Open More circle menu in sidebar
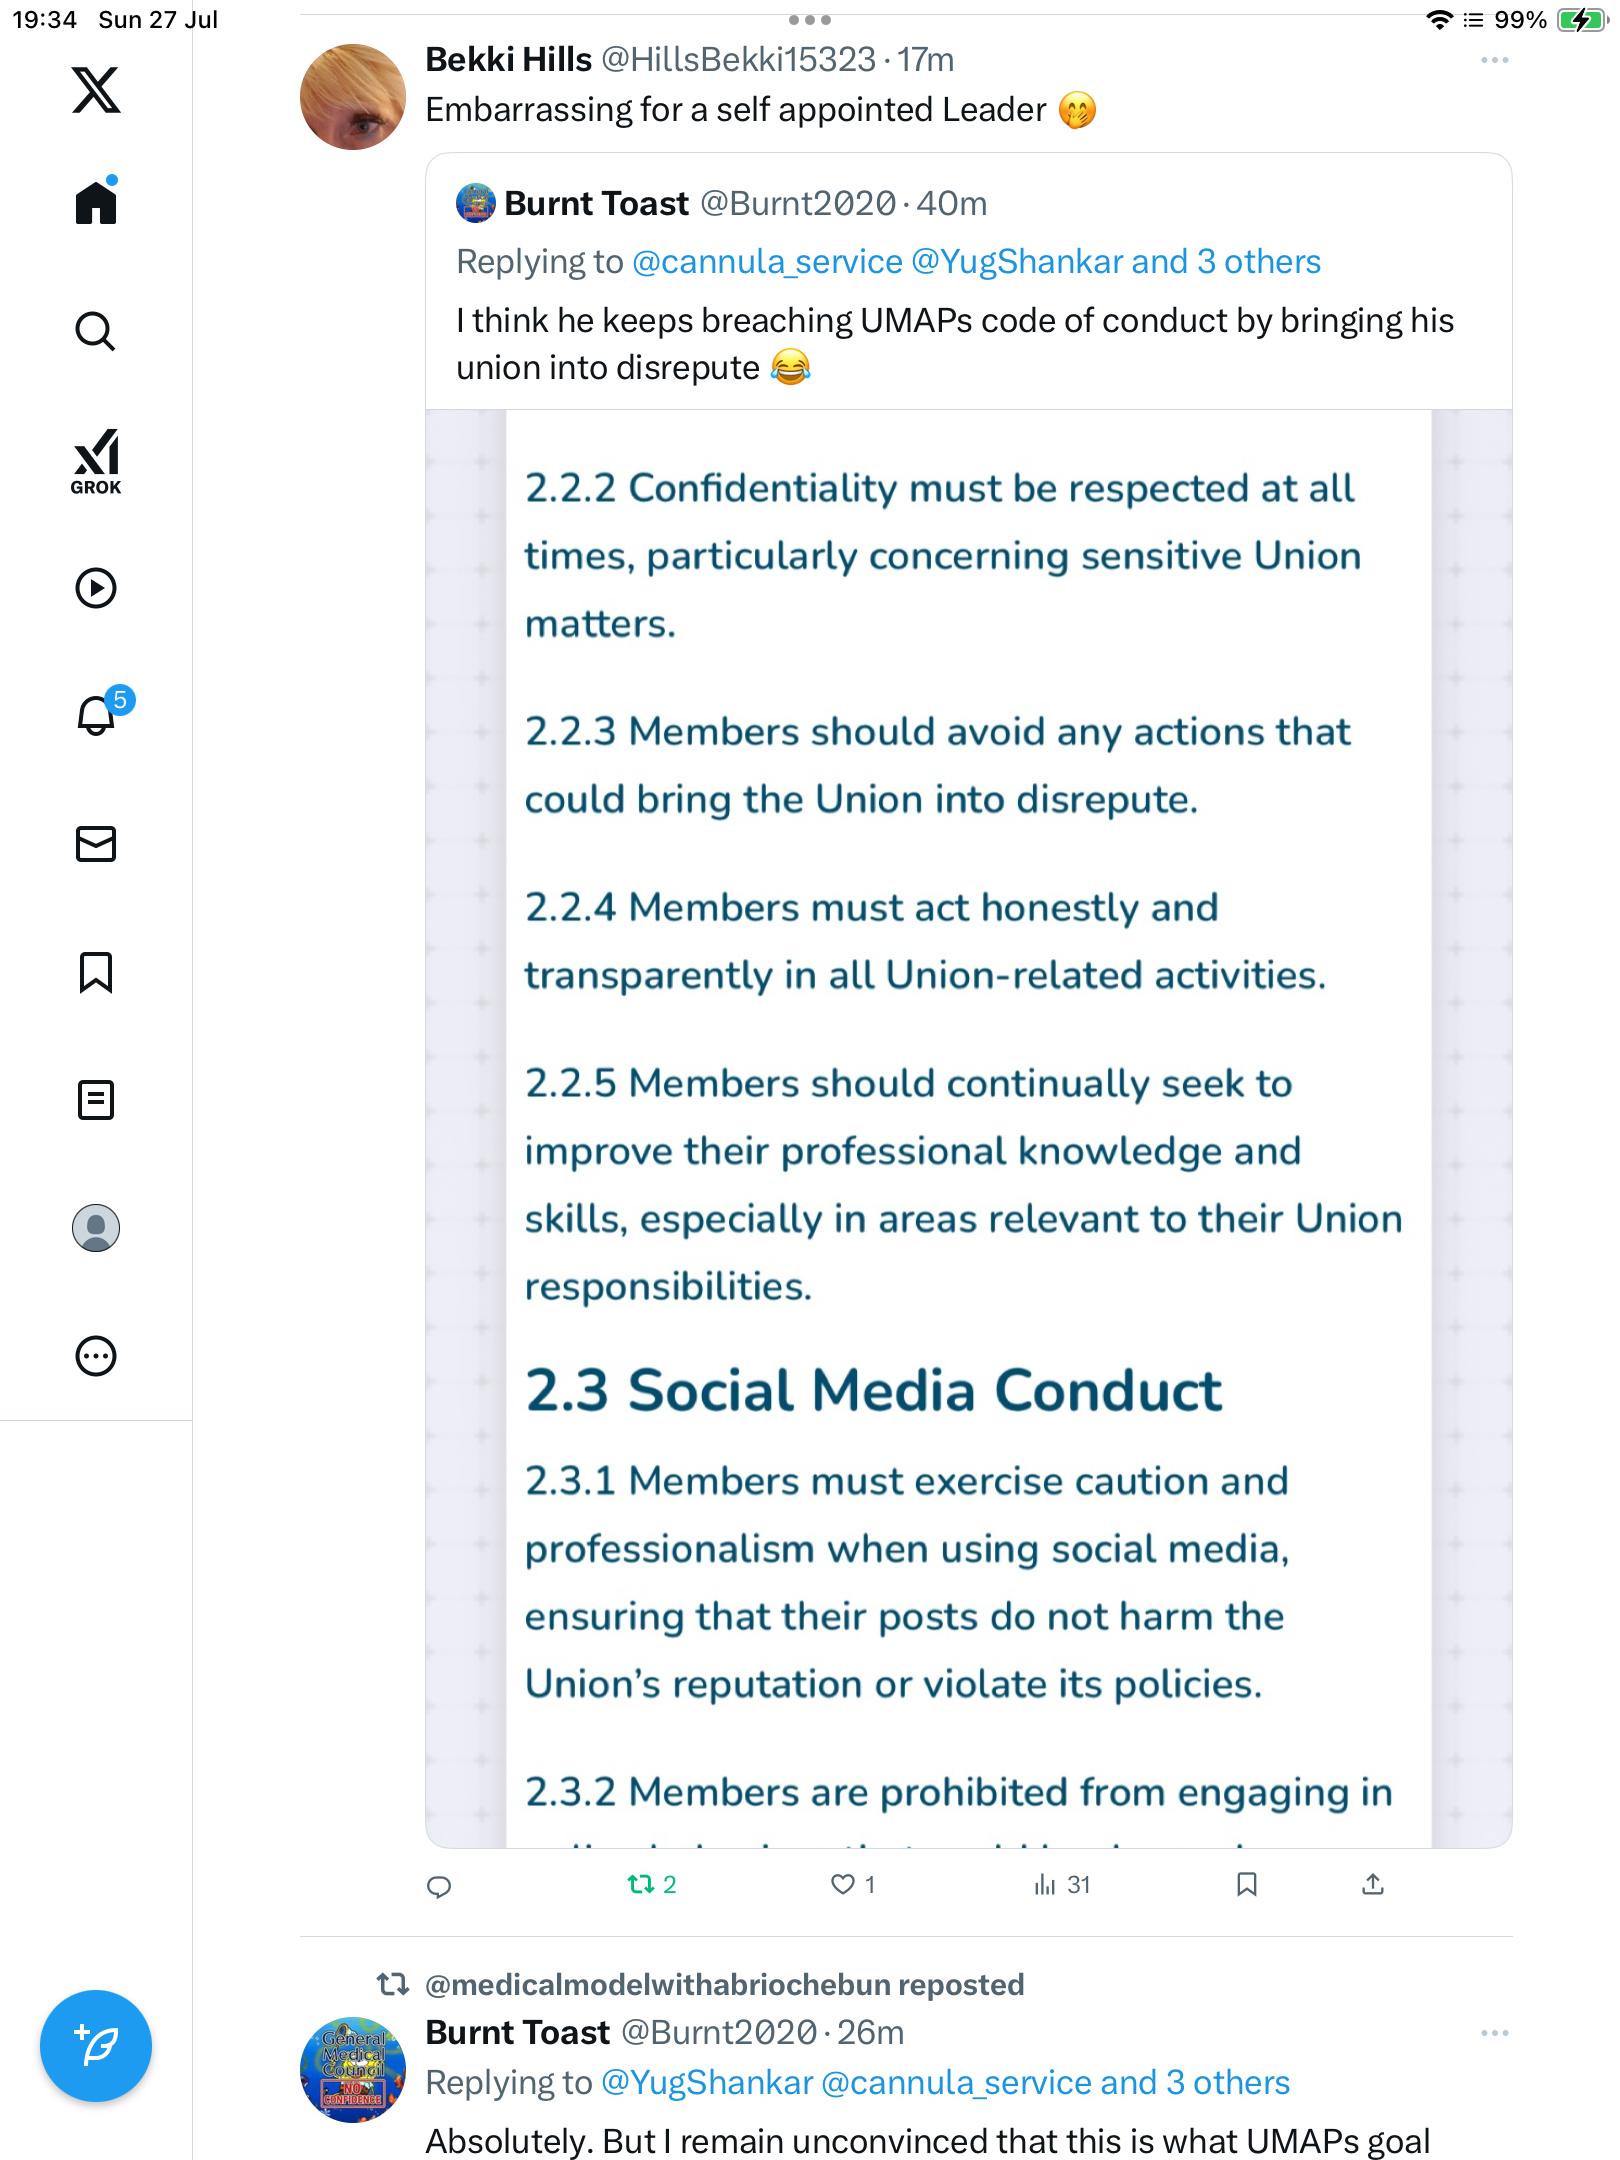Screen dimensions: 1620x2160 [96, 1356]
